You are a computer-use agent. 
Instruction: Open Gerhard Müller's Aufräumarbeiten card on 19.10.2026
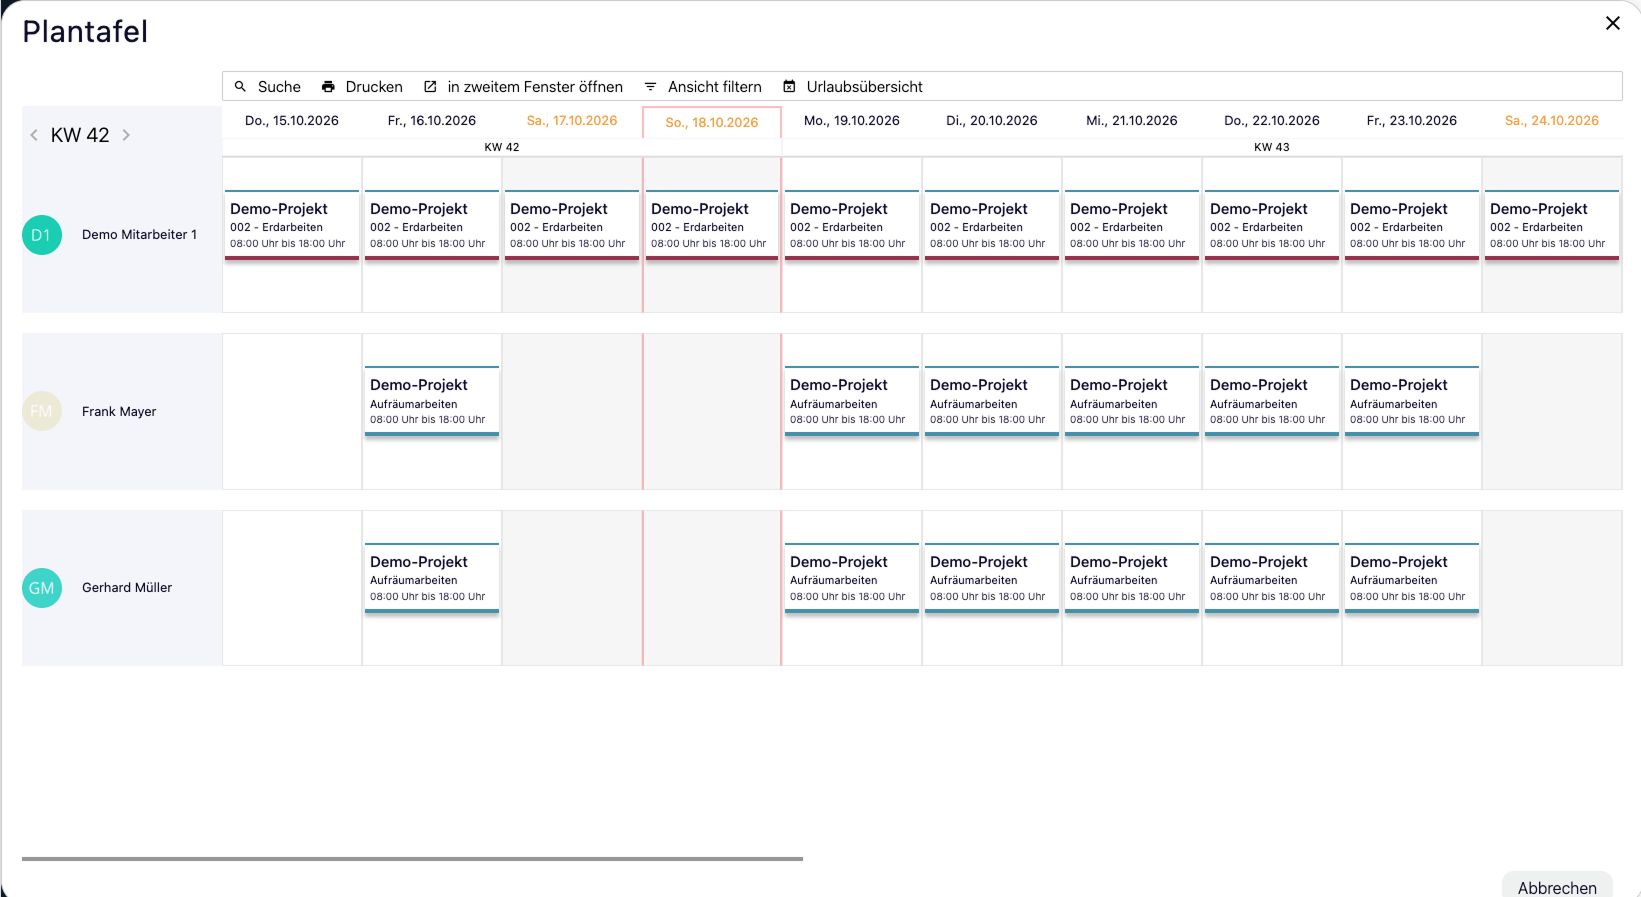coord(852,578)
